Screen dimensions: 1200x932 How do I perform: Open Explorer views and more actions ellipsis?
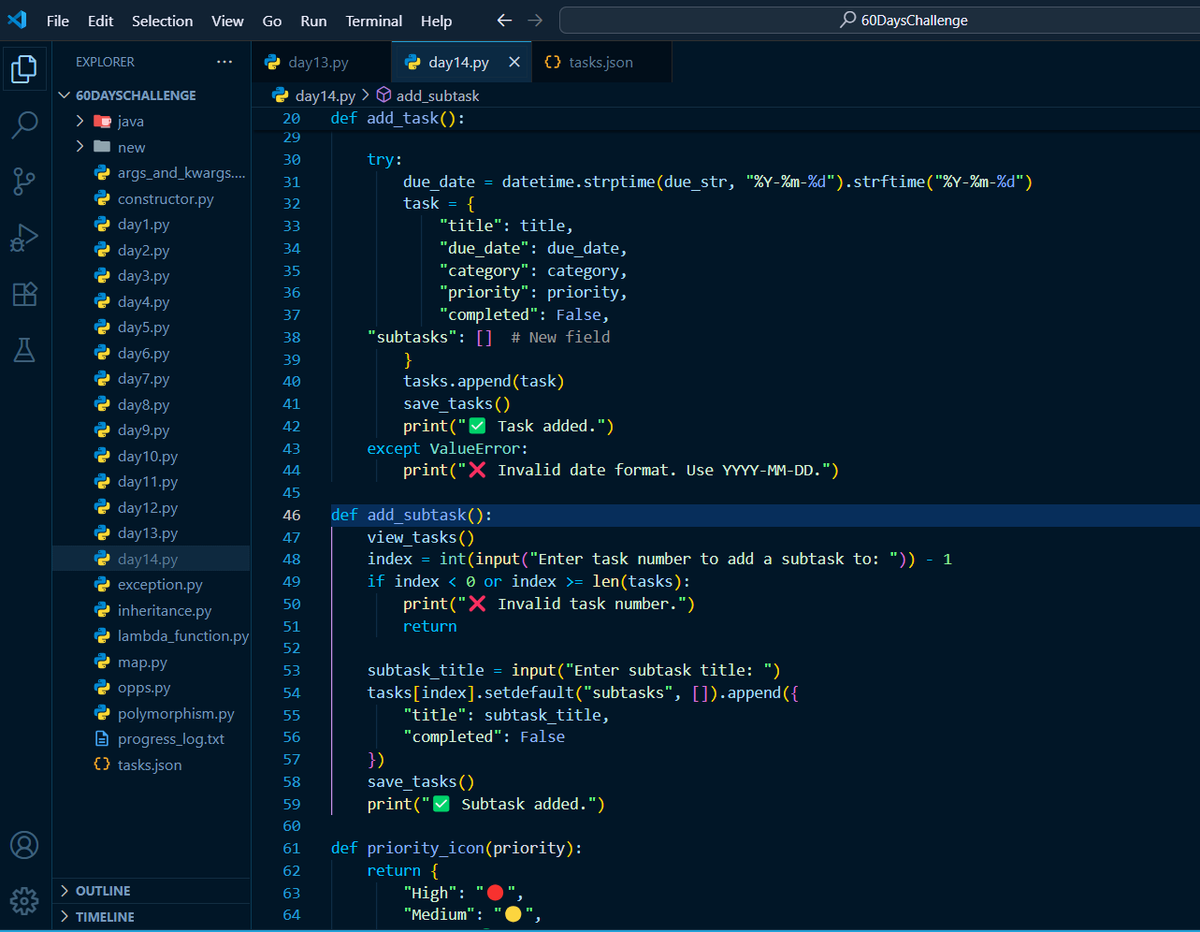point(224,62)
